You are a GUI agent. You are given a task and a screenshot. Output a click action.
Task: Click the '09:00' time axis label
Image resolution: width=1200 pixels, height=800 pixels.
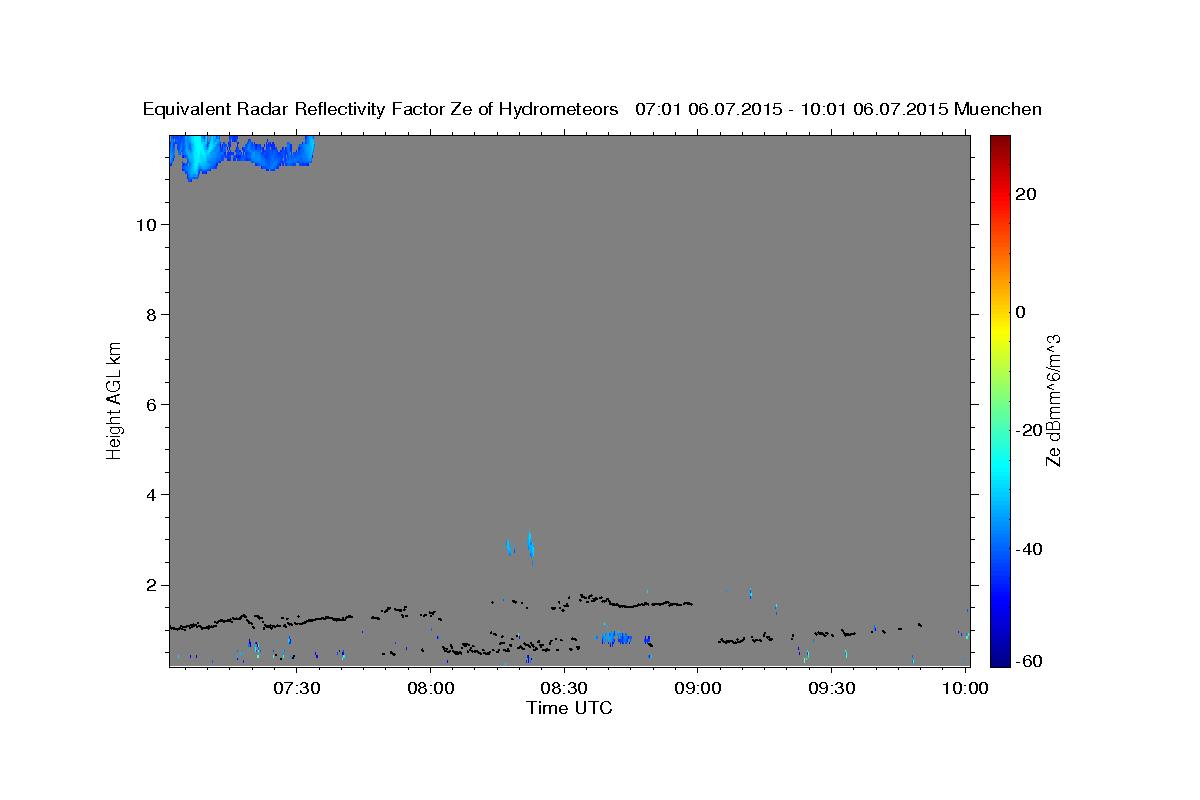click(697, 688)
